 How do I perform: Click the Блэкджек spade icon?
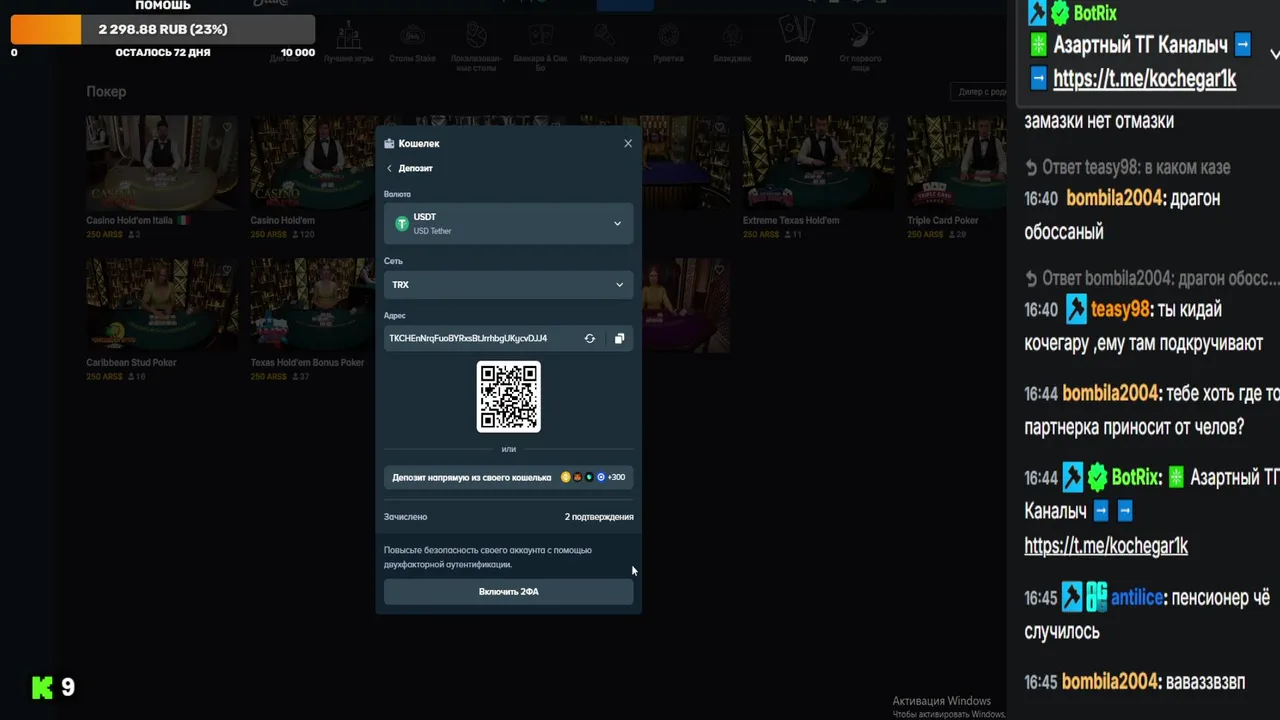click(732, 37)
